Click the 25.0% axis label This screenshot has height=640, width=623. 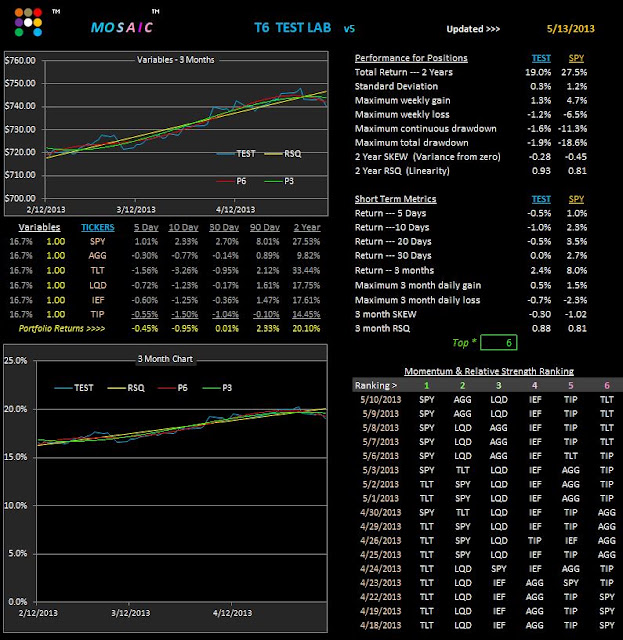tap(15, 360)
